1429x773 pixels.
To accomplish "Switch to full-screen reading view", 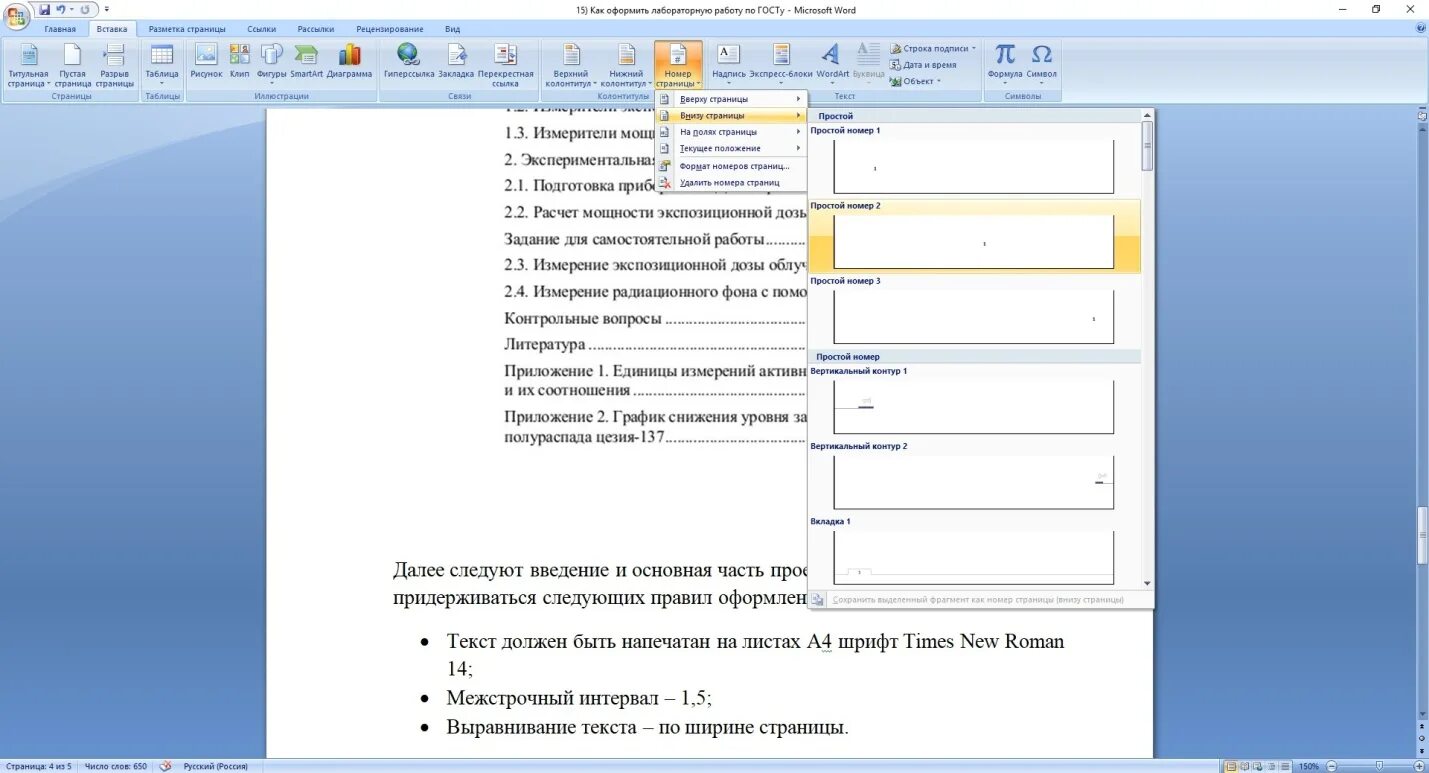I will point(1245,766).
